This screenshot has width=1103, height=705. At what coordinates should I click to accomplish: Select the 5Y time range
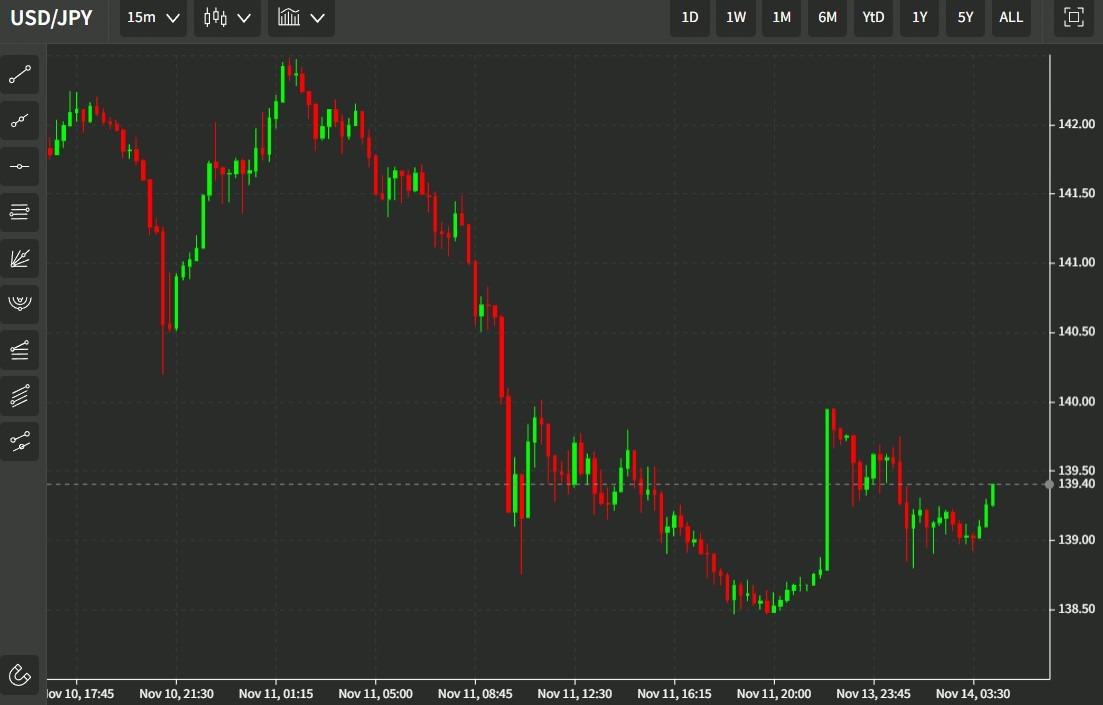965,18
